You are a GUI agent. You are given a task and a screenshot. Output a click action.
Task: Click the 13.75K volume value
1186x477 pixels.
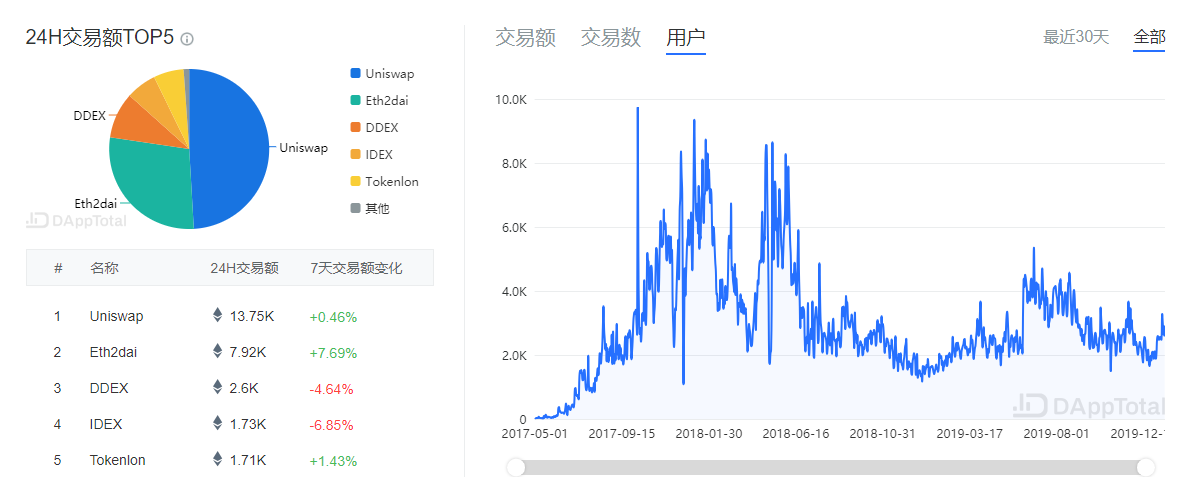pyautogui.click(x=252, y=316)
